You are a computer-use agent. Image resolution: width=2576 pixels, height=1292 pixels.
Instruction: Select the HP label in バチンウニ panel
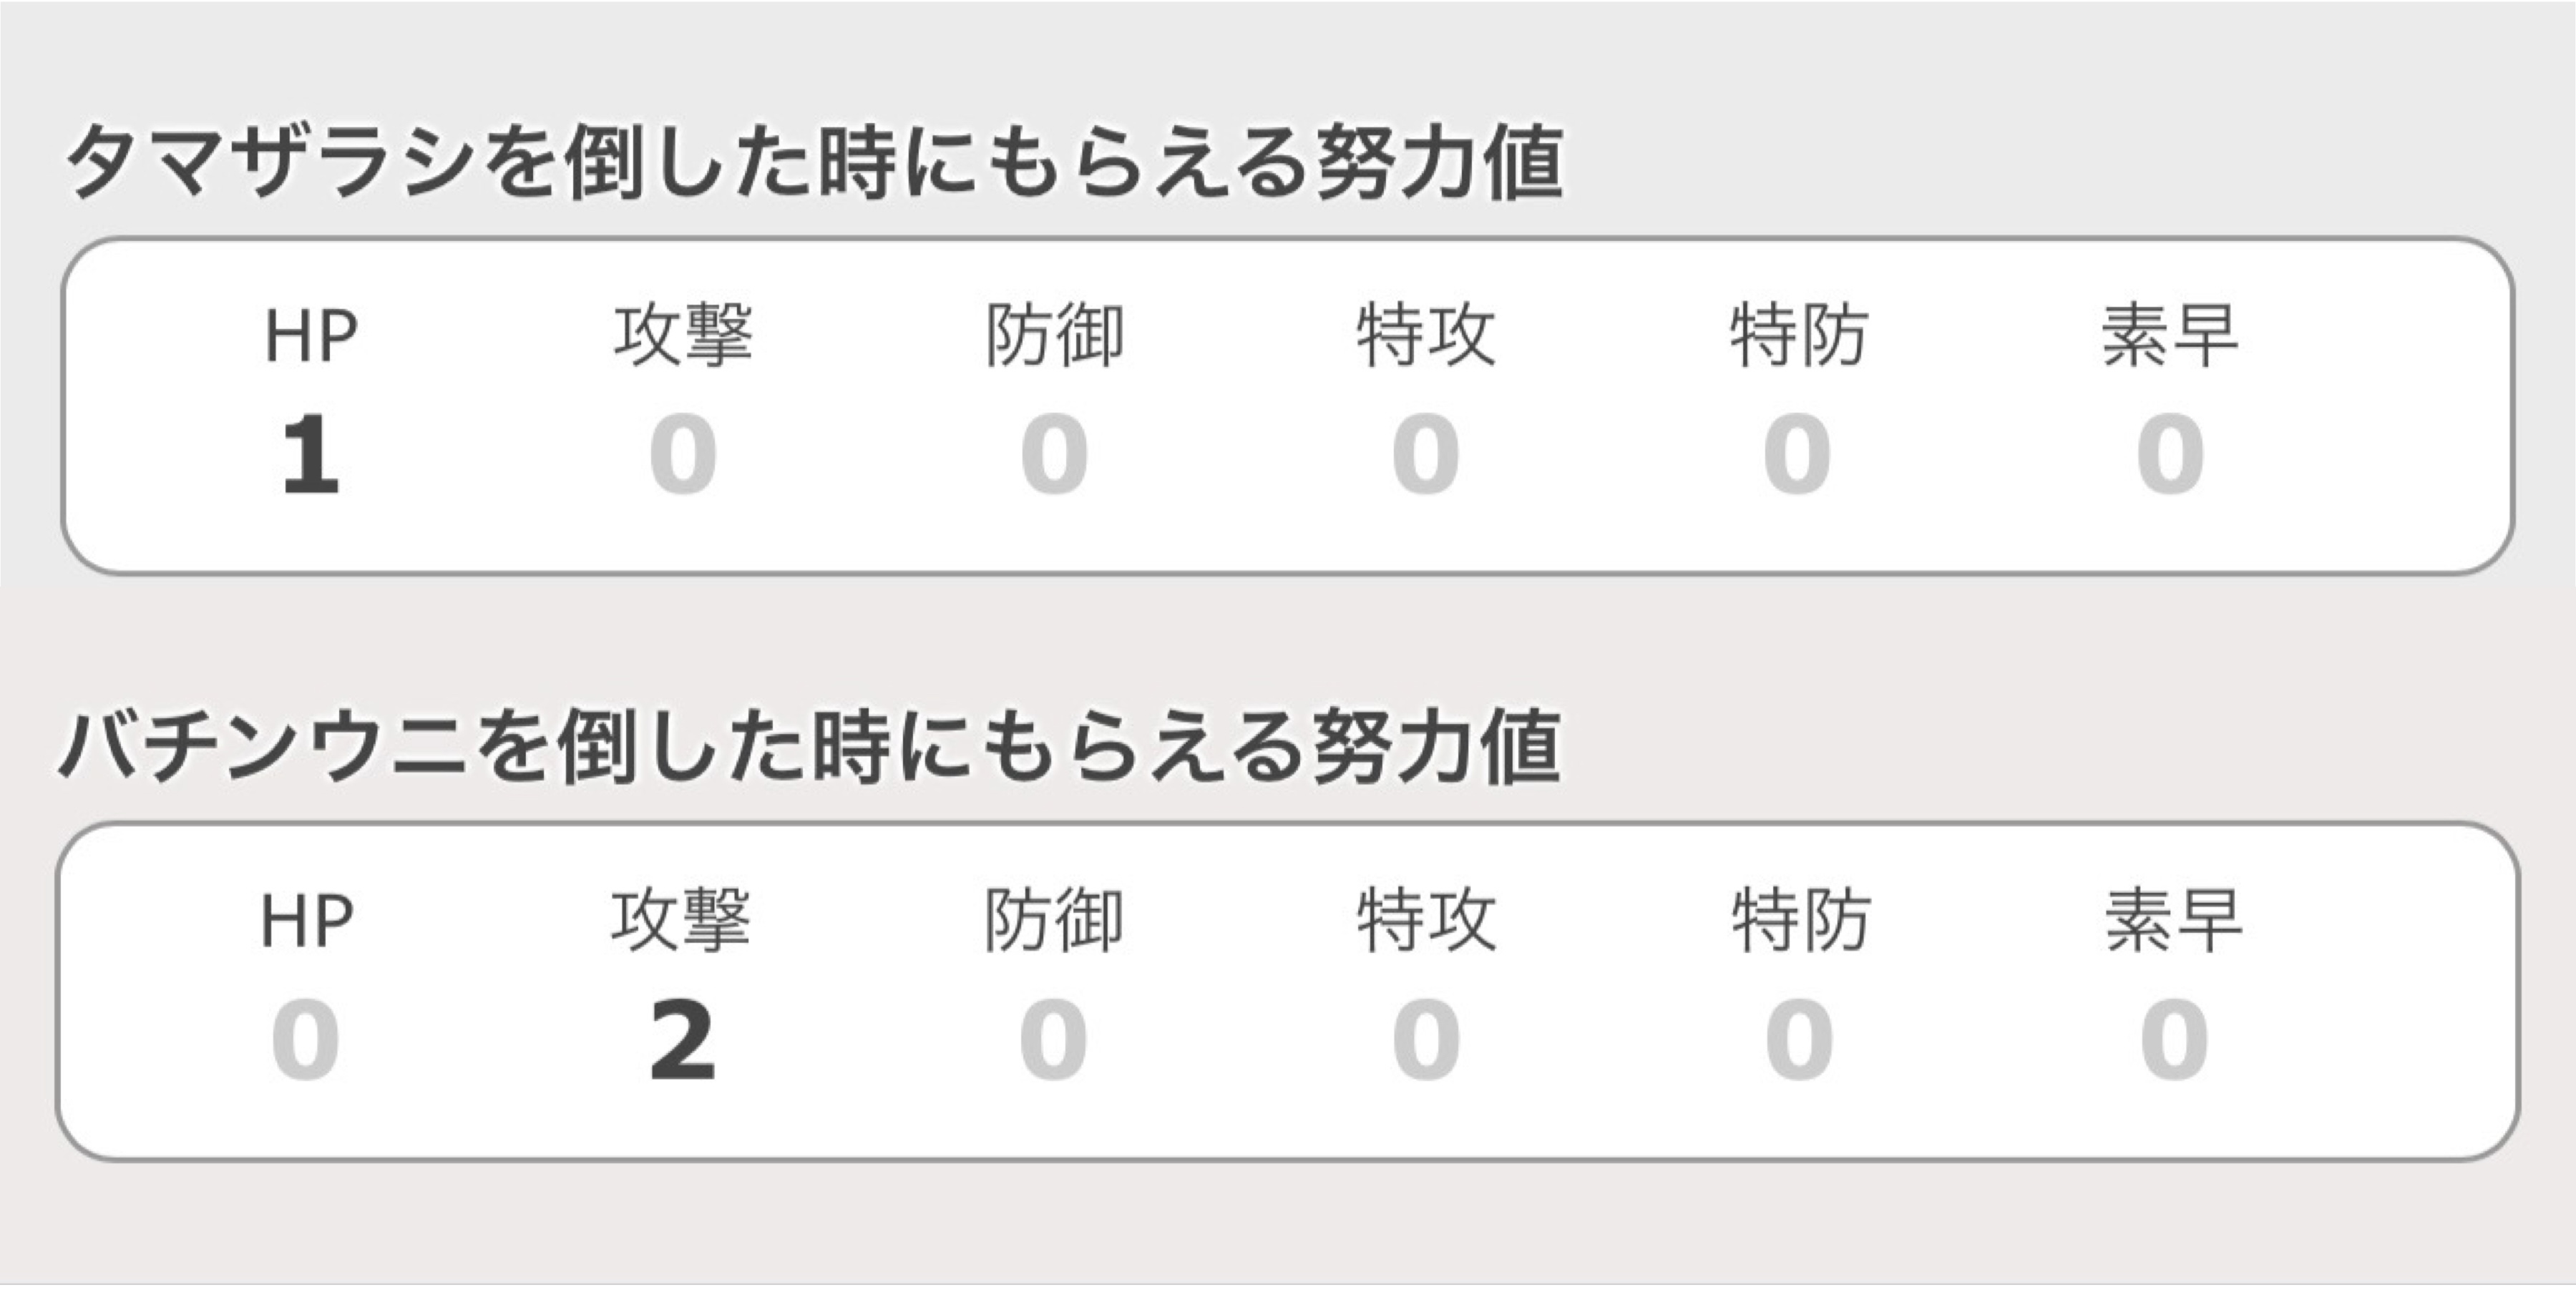(x=306, y=921)
